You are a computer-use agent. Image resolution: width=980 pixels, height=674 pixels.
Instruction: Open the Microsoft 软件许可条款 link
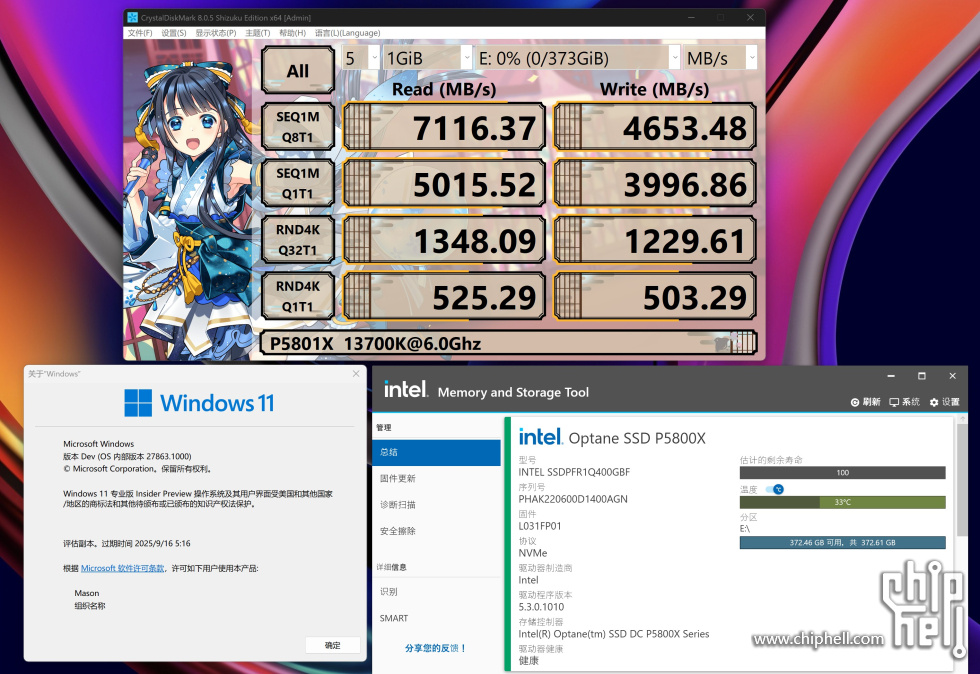(x=122, y=568)
